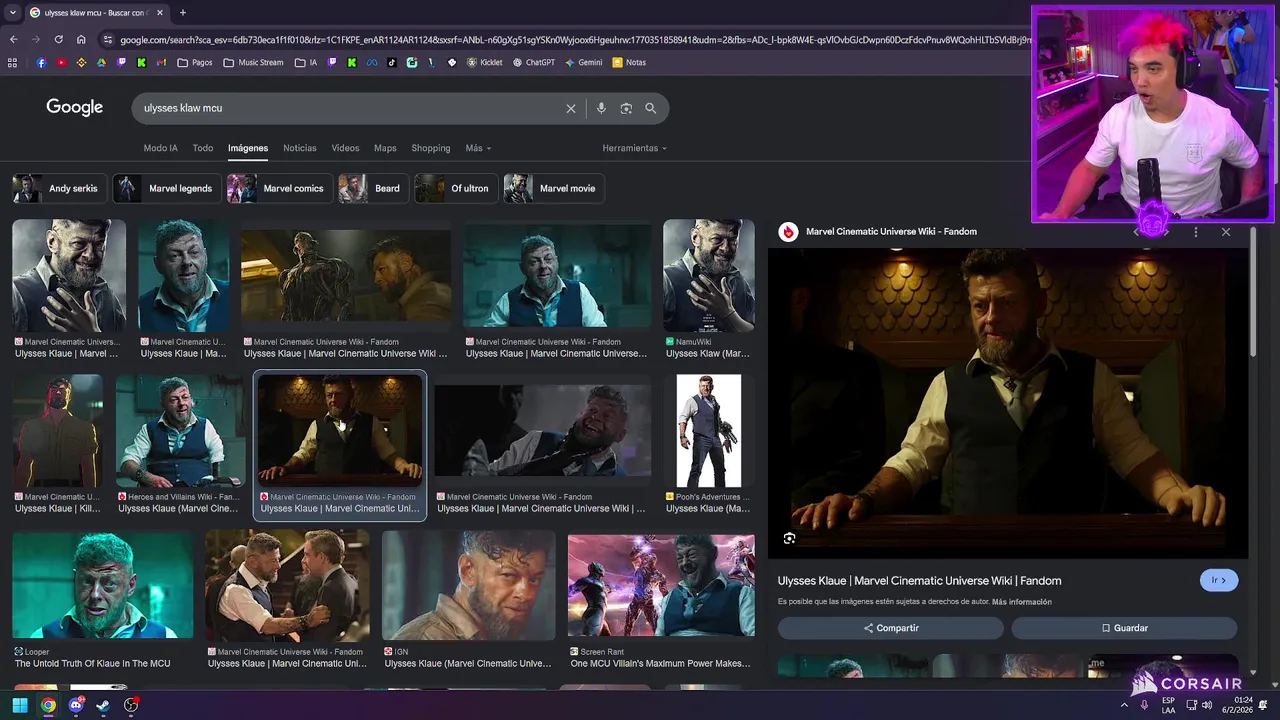
Task: Open Pooh's Adventures action figure thumbnail
Action: [x=709, y=431]
